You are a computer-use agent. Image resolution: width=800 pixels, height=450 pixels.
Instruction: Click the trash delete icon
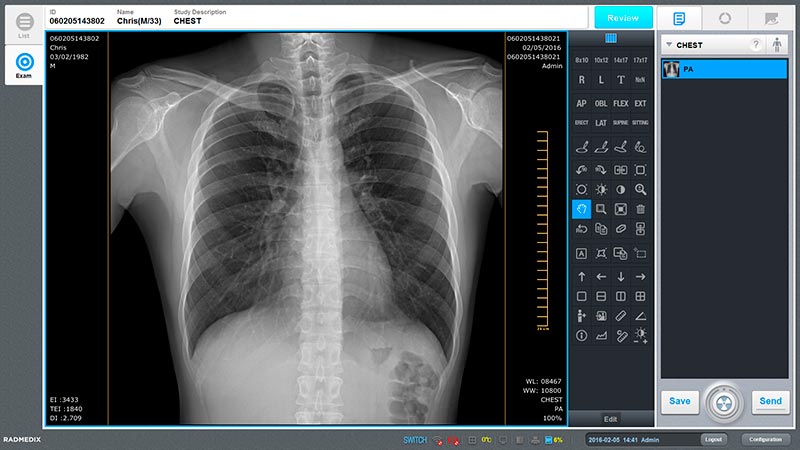pos(641,209)
